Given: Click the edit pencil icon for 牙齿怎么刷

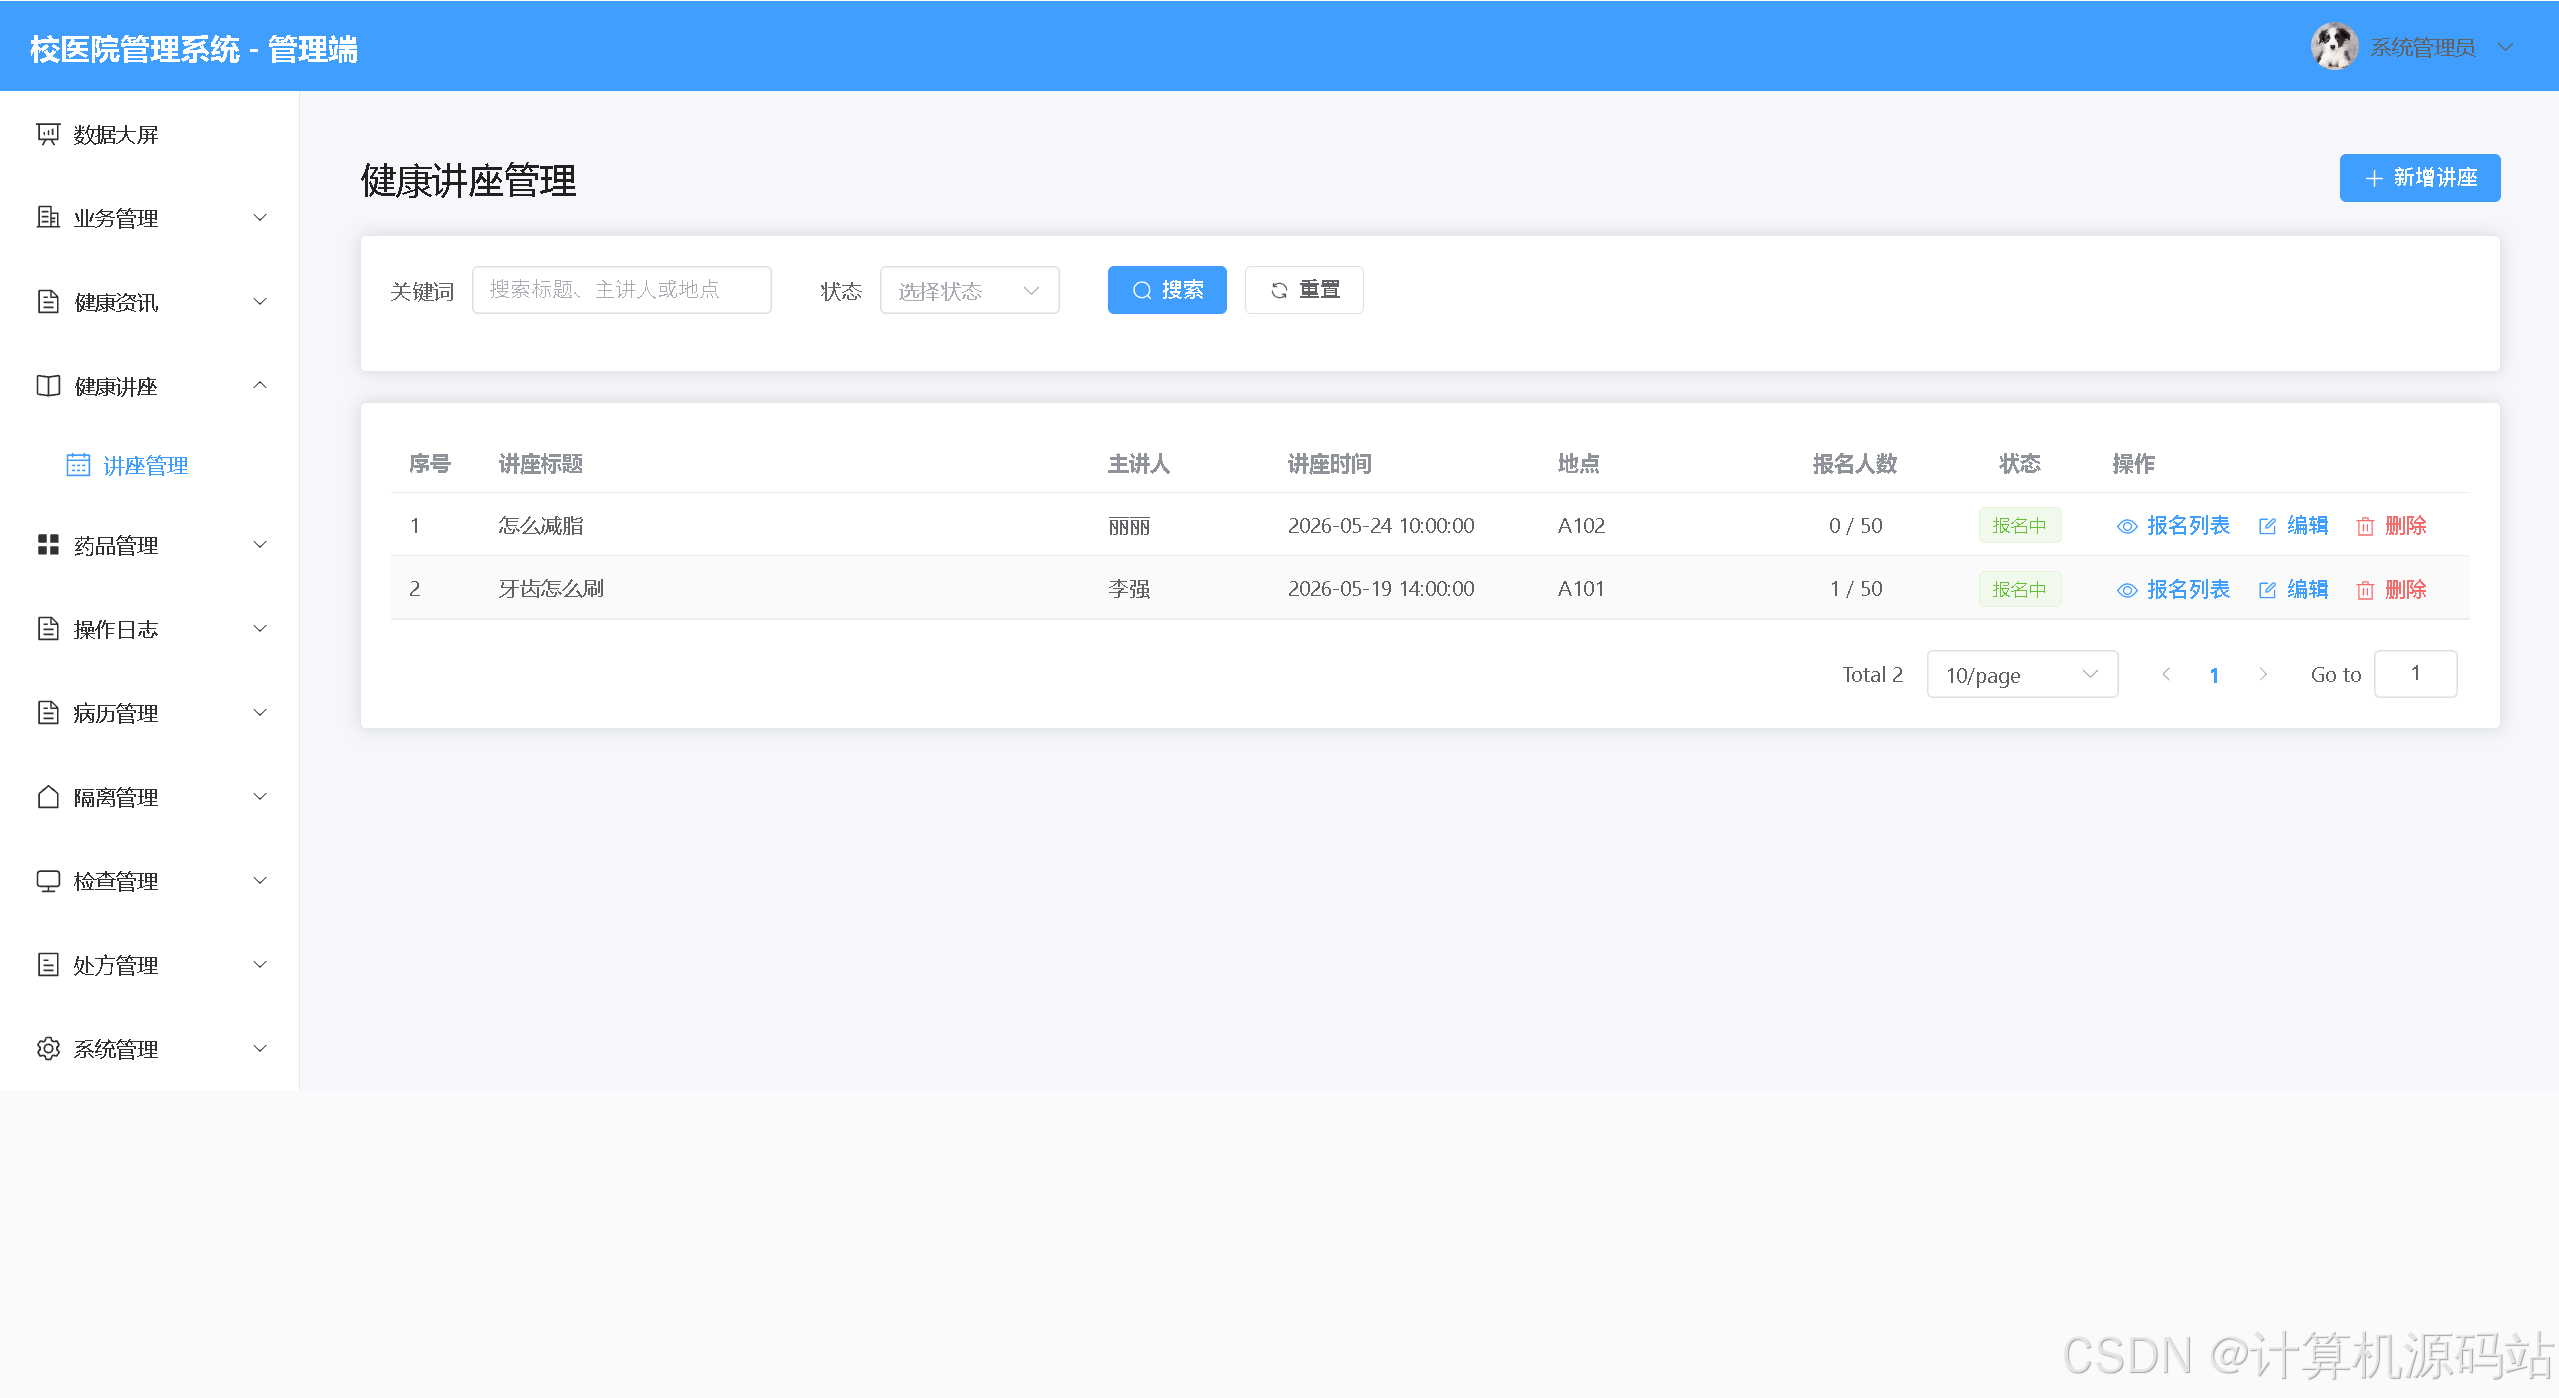Looking at the screenshot, I should tap(2267, 590).
